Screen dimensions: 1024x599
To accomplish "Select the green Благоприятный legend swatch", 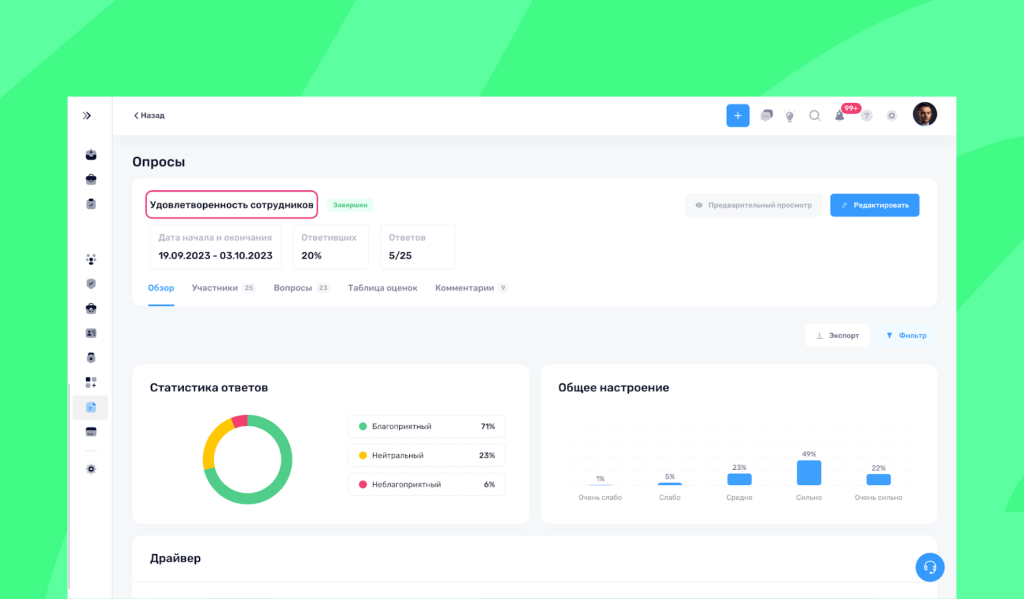I will tap(362, 427).
